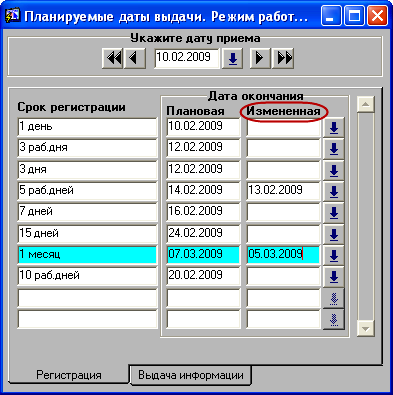Click the scrollbar down arrow

click(x=366, y=329)
